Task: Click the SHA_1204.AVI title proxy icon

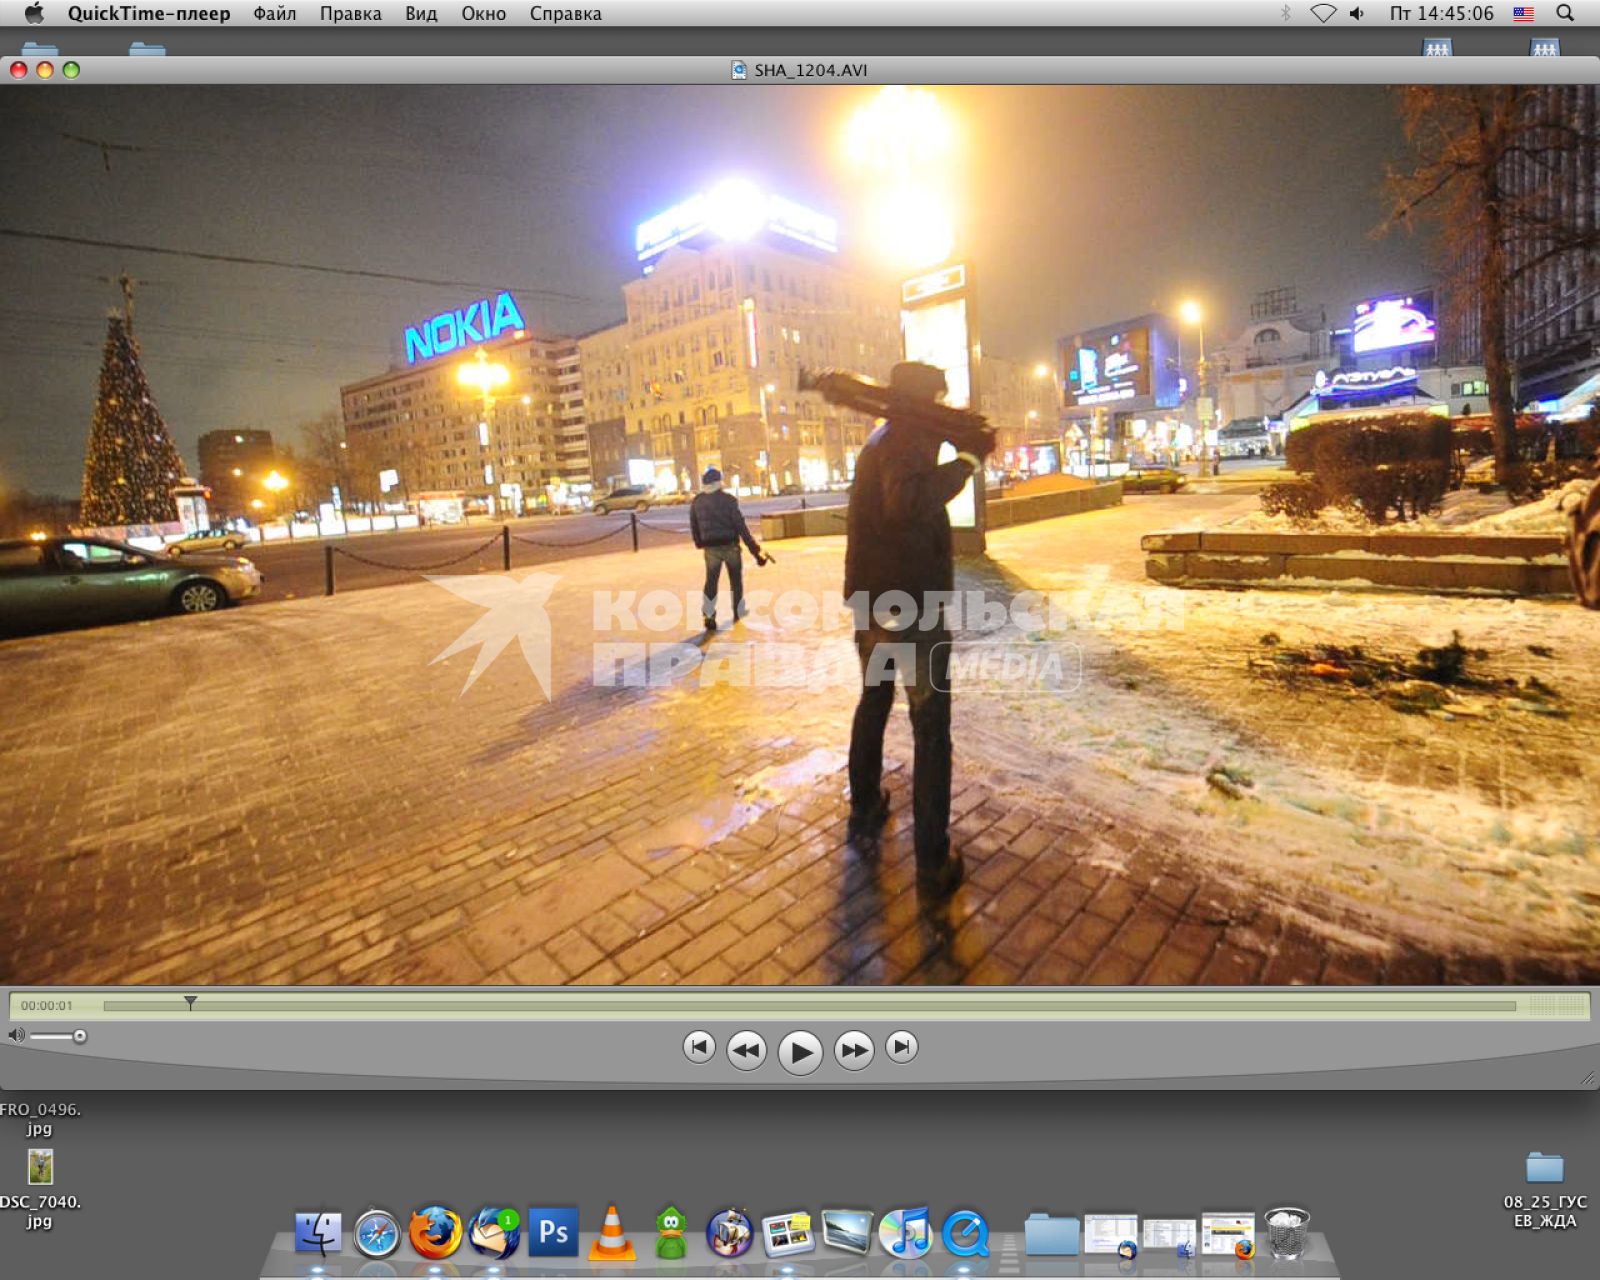Action: 738,70
